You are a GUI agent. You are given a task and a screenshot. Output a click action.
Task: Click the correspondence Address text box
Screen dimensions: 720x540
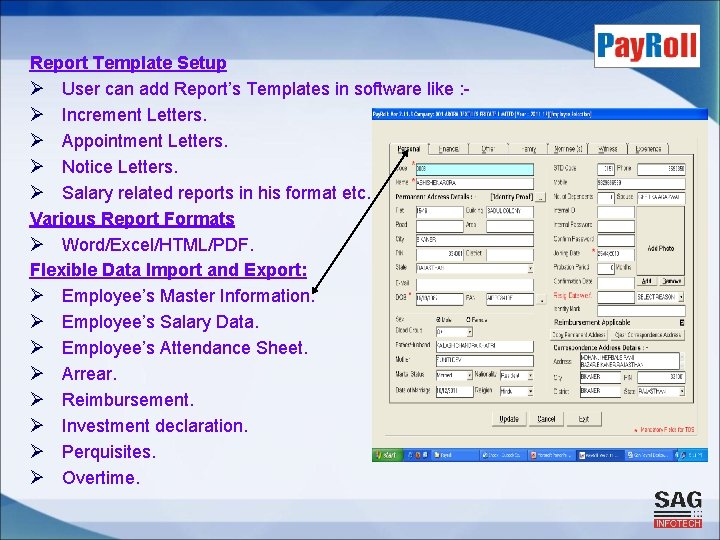pyautogui.click(x=629, y=361)
